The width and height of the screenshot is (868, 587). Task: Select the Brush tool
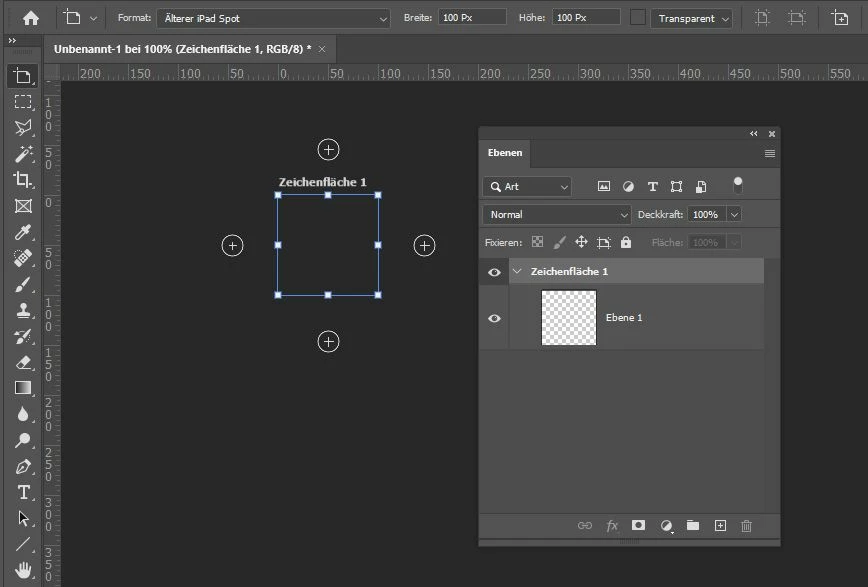coord(23,285)
